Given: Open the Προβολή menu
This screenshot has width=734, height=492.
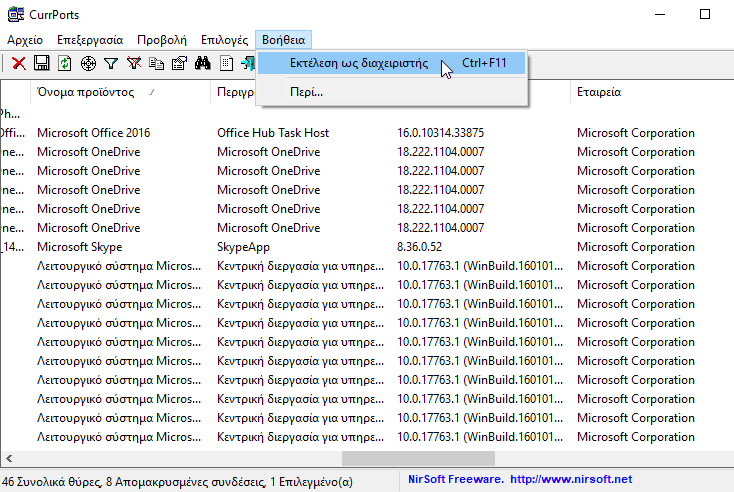Looking at the screenshot, I should tap(161, 40).
